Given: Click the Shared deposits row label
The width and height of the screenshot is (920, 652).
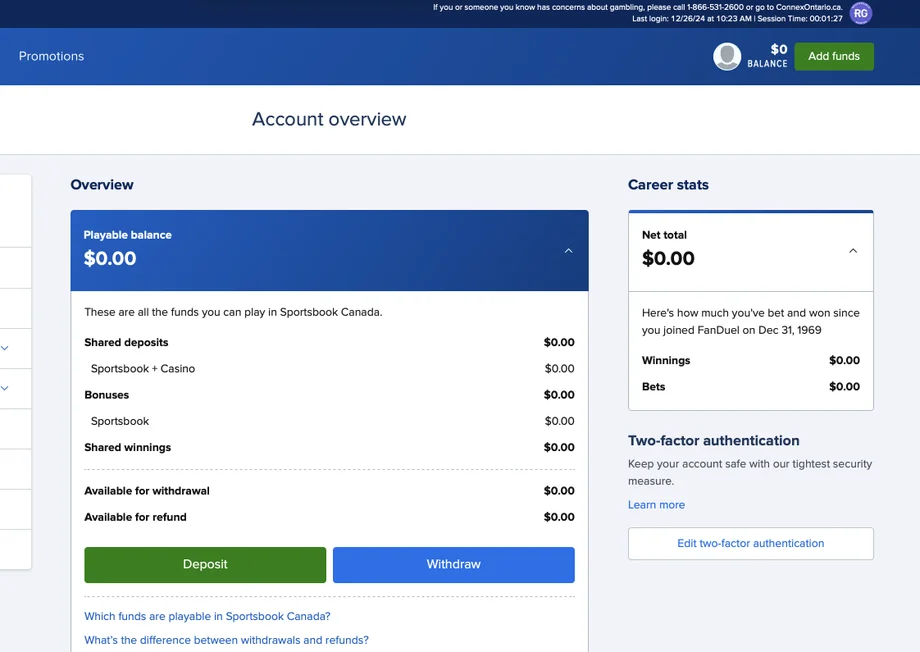Looking at the screenshot, I should tap(126, 342).
